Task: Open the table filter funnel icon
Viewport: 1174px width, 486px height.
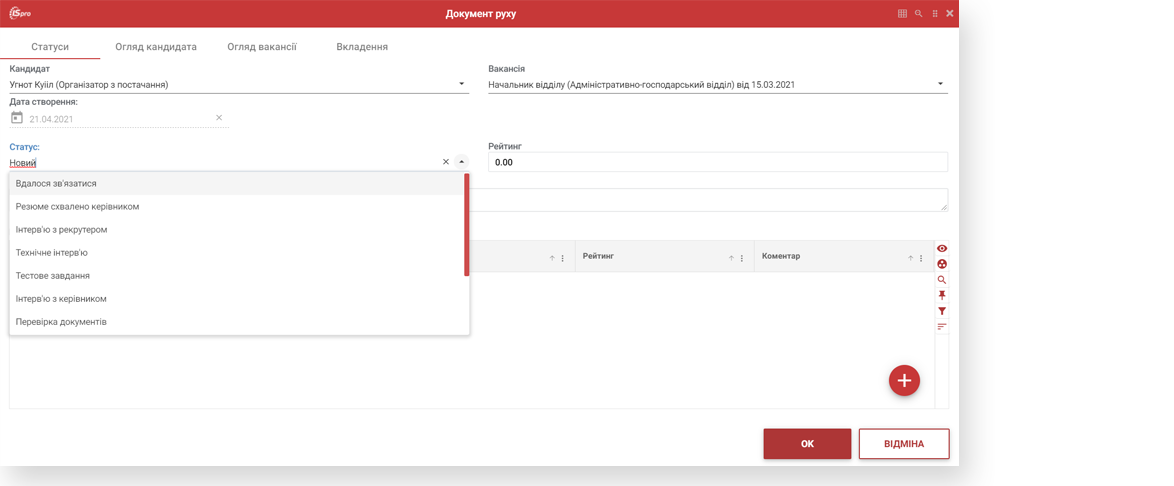Action: pyautogui.click(x=942, y=311)
